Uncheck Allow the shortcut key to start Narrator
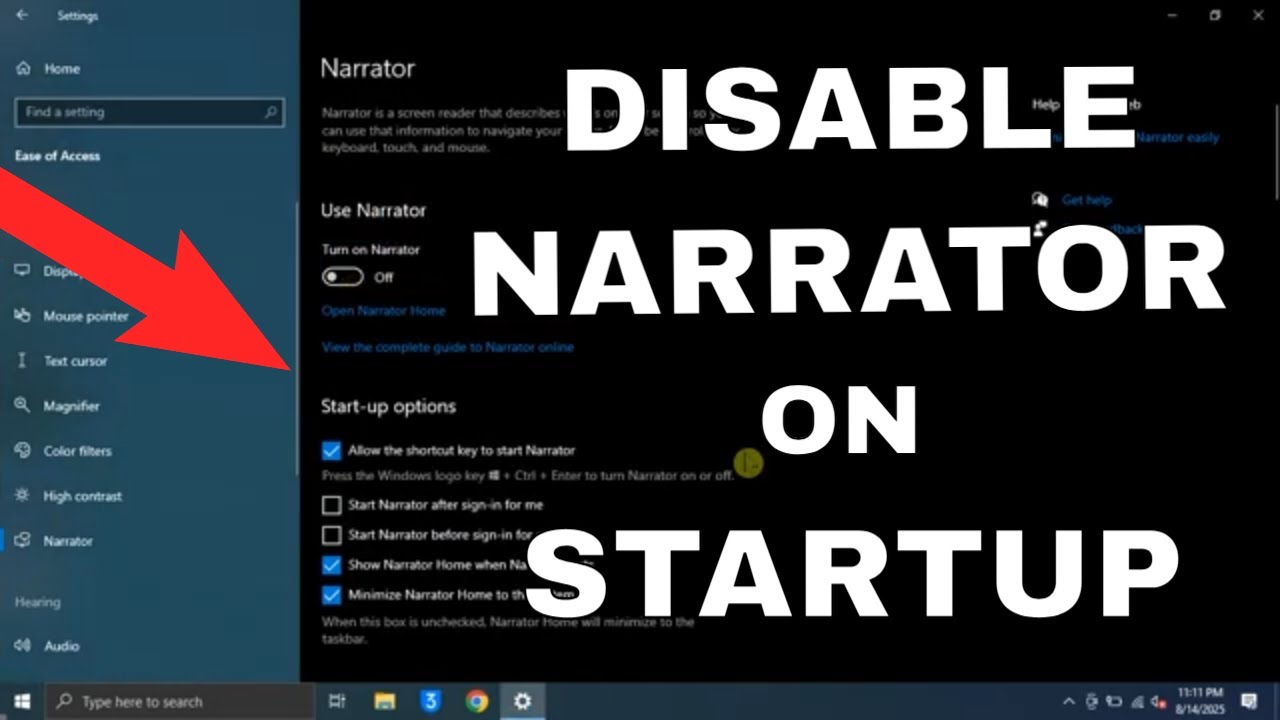Image resolution: width=1280 pixels, height=720 pixels. [332, 451]
